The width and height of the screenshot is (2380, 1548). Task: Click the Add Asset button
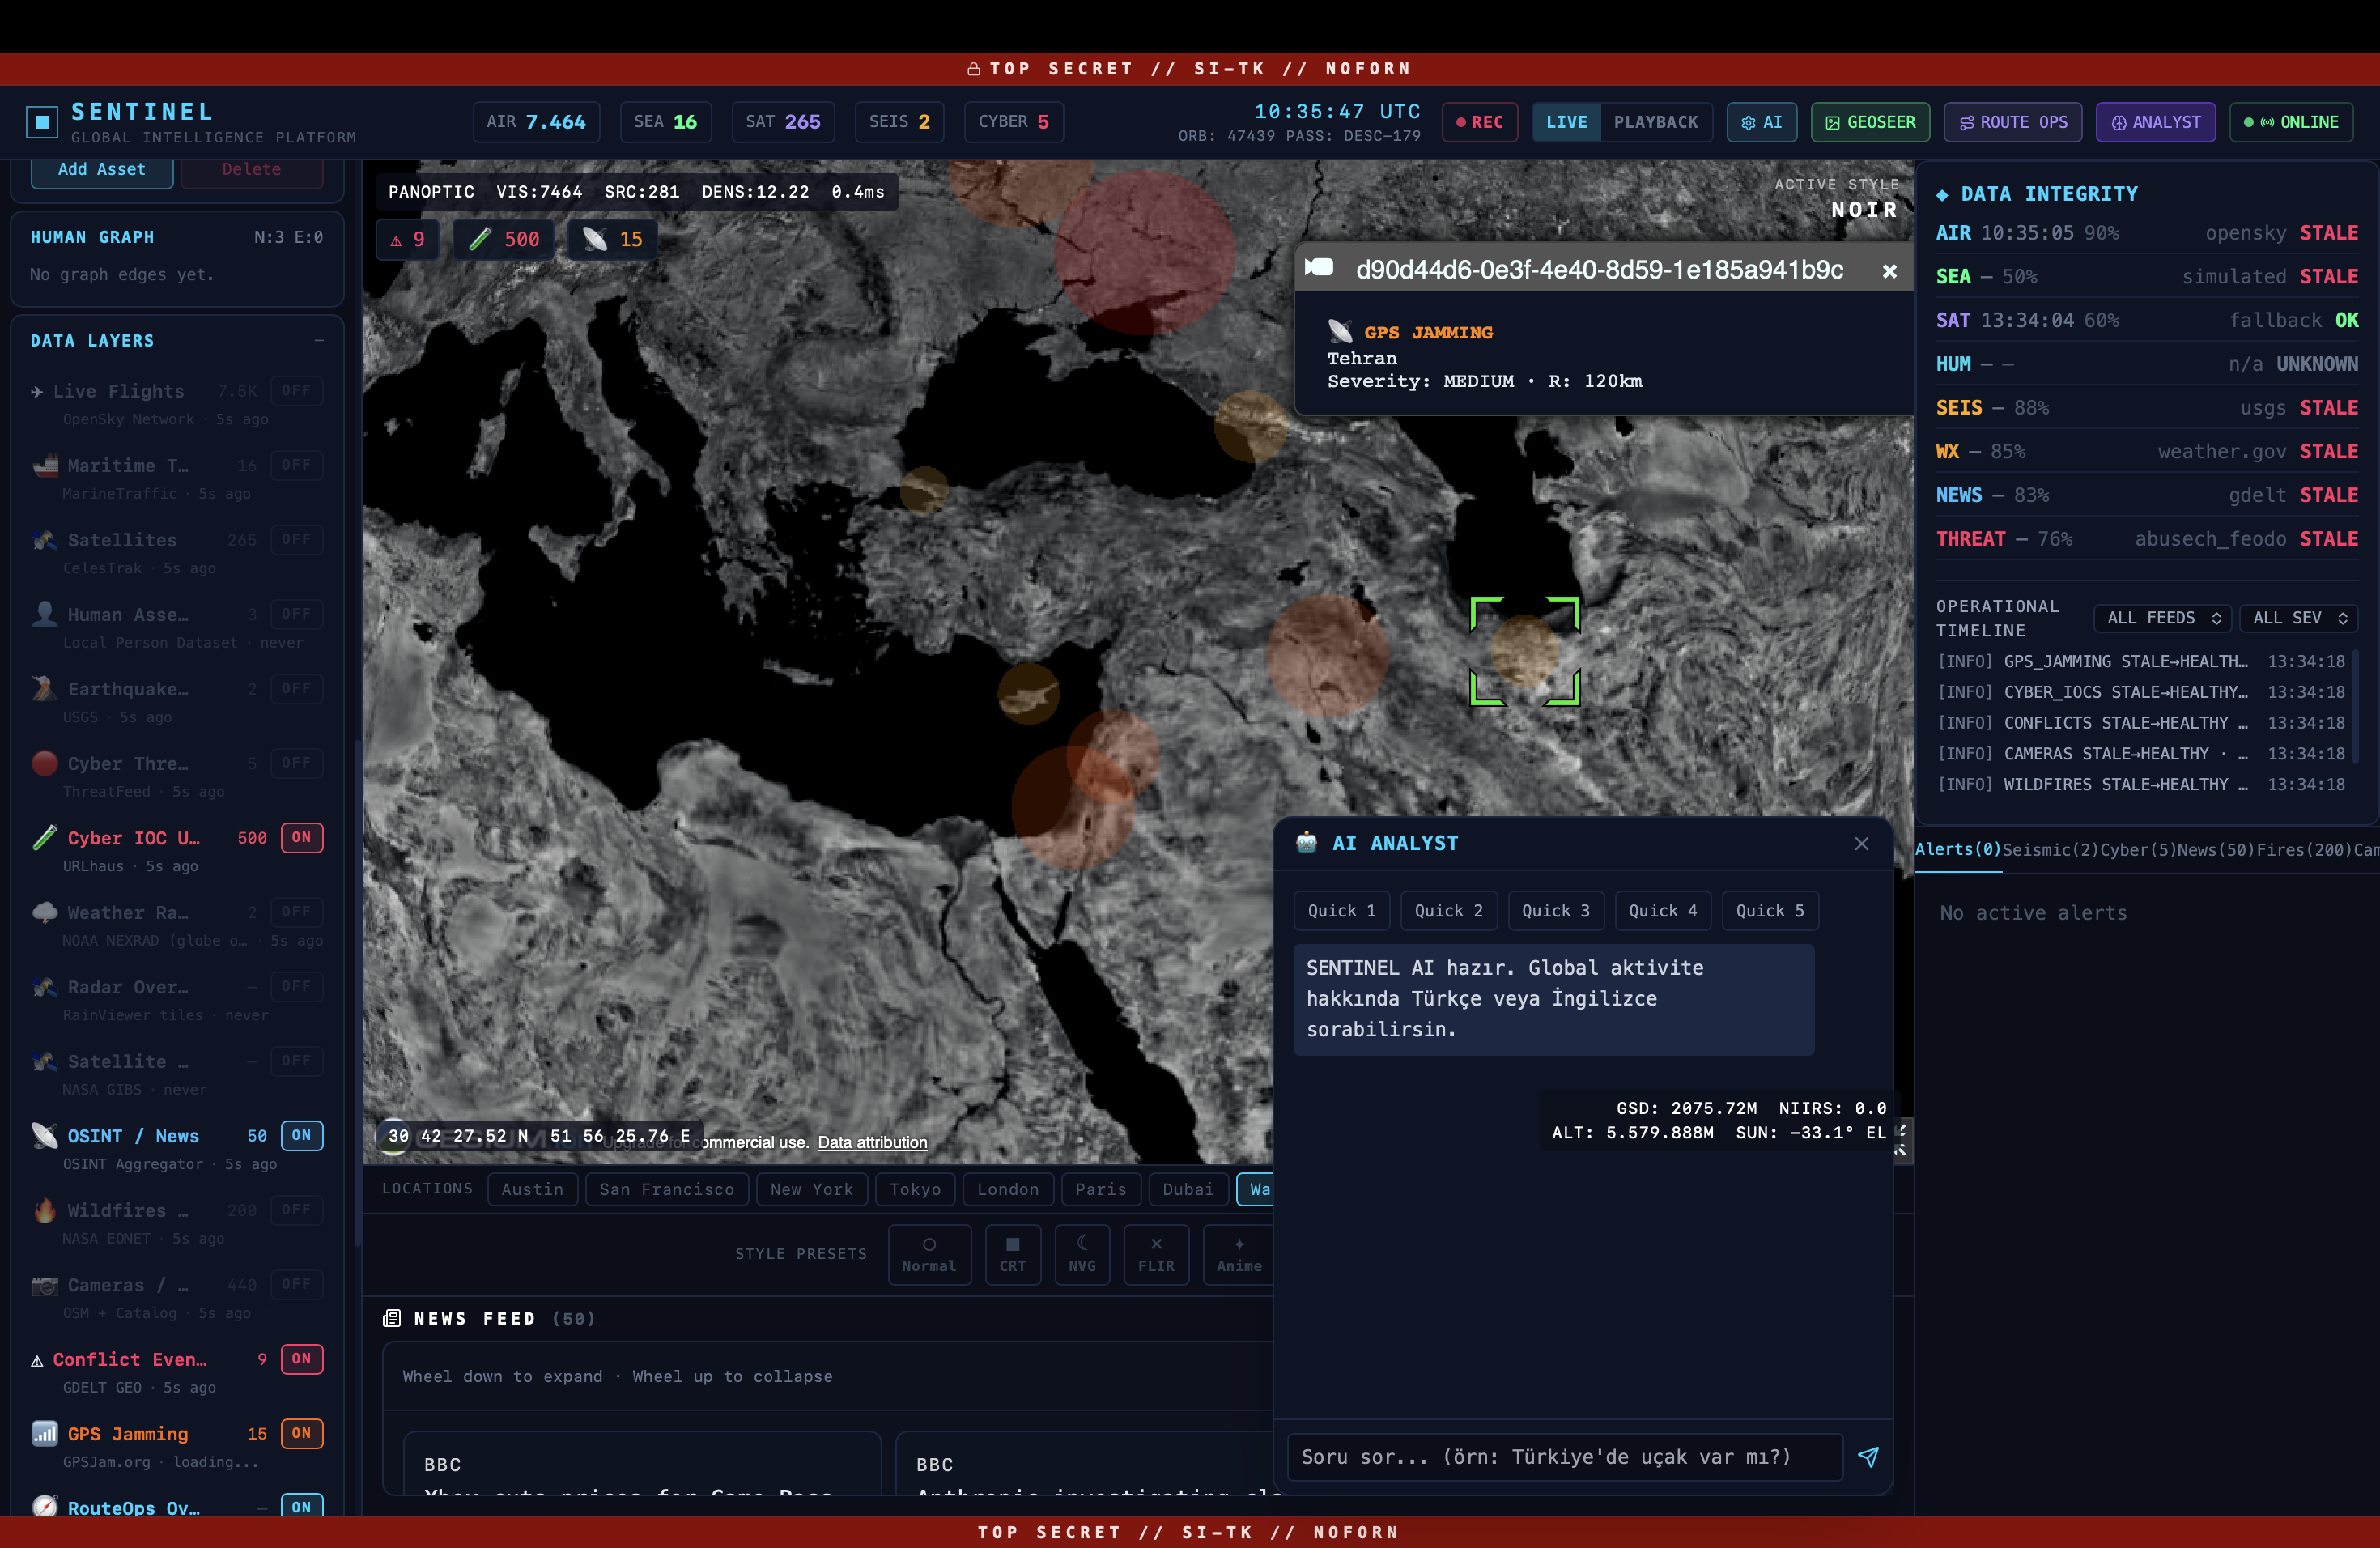[x=101, y=170]
